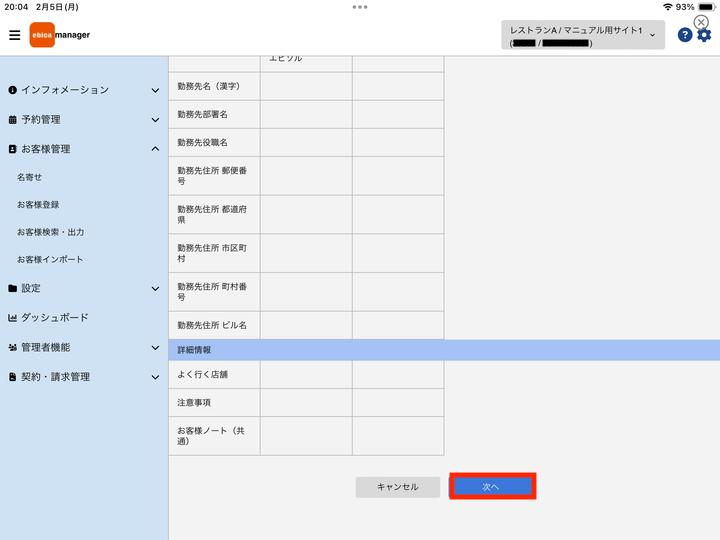Image resolution: width=720 pixels, height=540 pixels.
Task: Select the 勤務先住所 町村番号 row label
Action: (212, 292)
